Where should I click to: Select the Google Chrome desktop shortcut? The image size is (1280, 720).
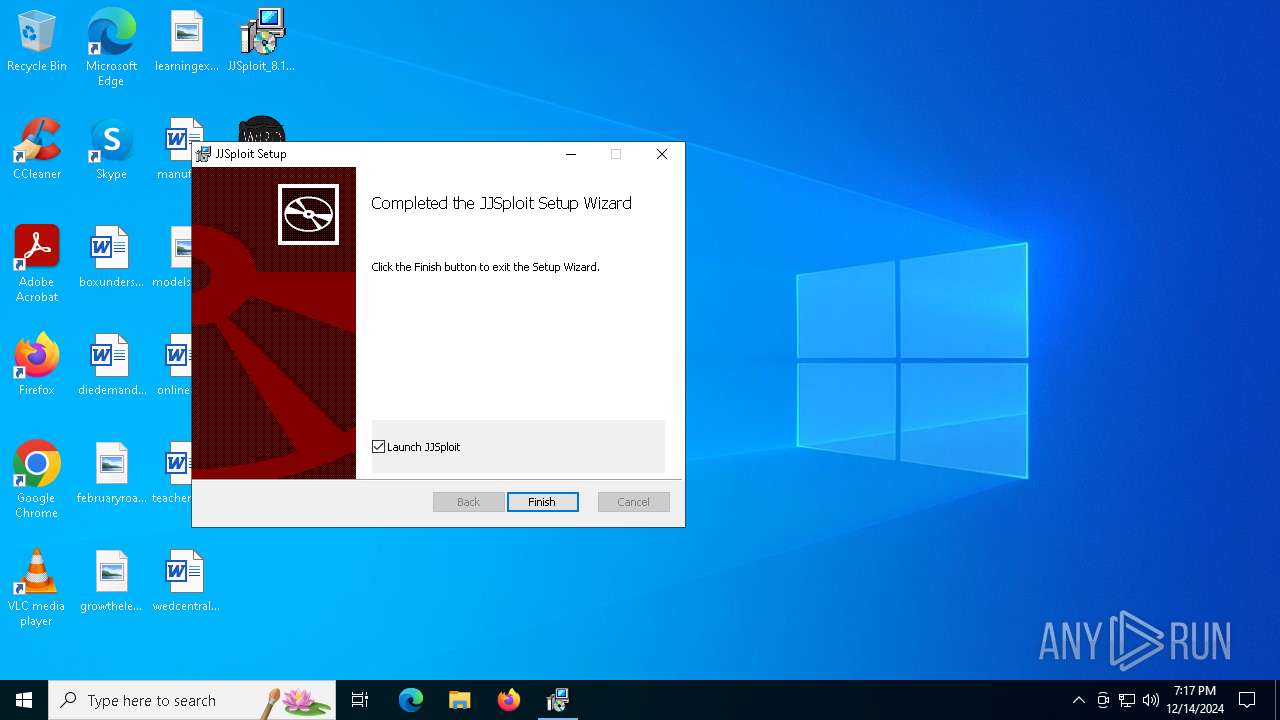[x=37, y=480]
